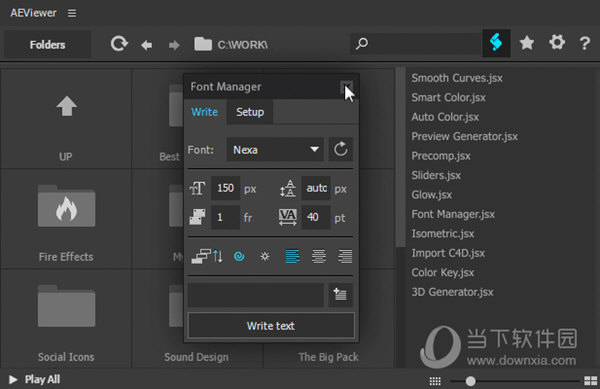Select Preview Generator.jsx script
The width and height of the screenshot is (600, 389).
click(465, 137)
